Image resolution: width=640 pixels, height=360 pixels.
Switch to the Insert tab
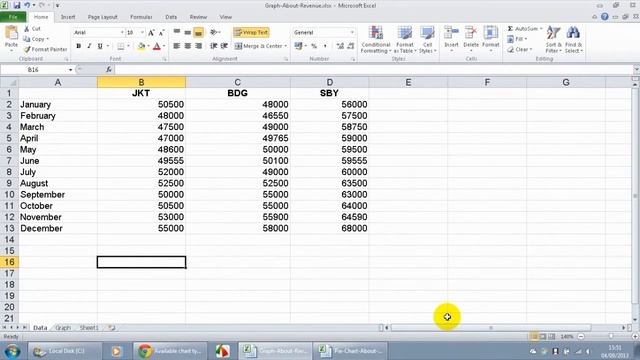68,17
